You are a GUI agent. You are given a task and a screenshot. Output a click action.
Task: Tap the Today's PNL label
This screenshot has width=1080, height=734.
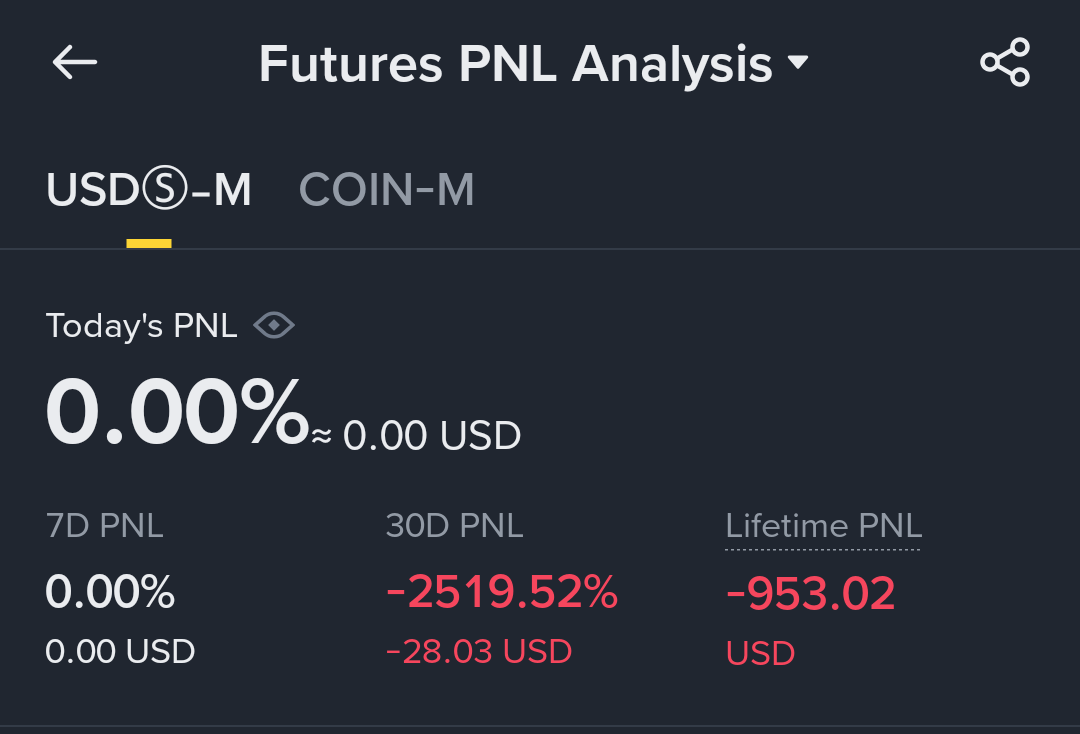(141, 326)
